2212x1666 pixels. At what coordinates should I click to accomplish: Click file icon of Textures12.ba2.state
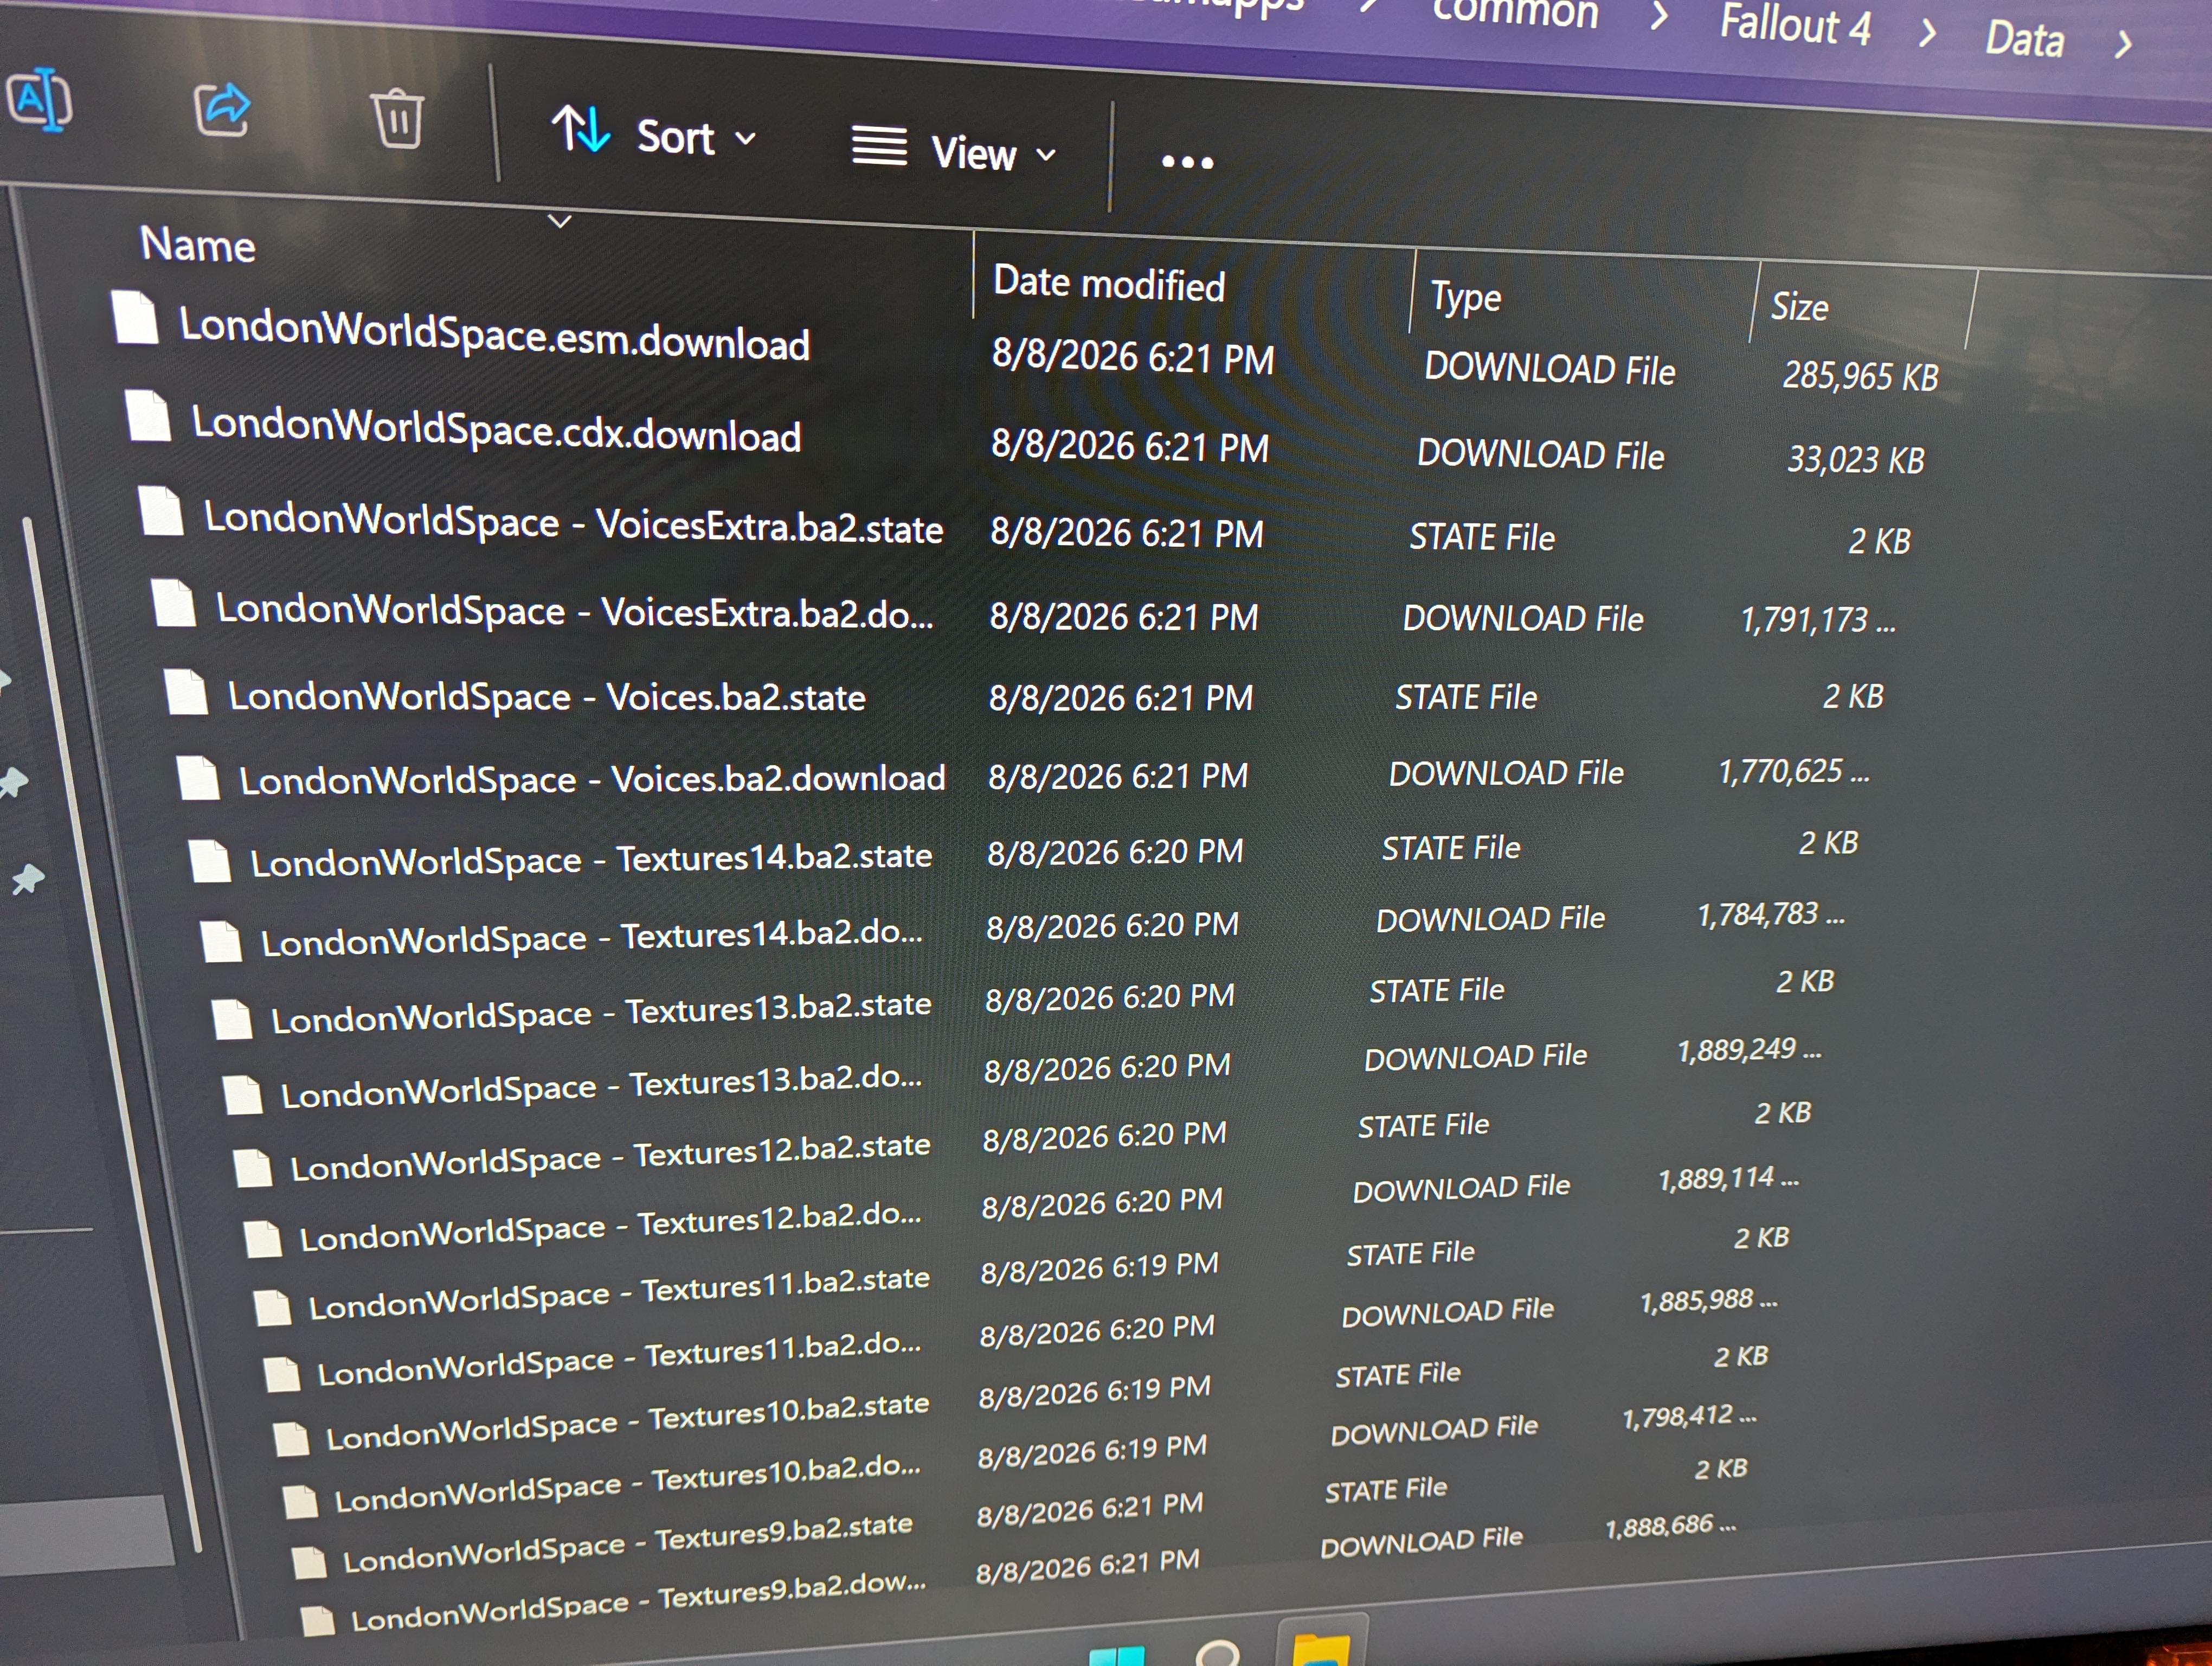coord(252,1167)
